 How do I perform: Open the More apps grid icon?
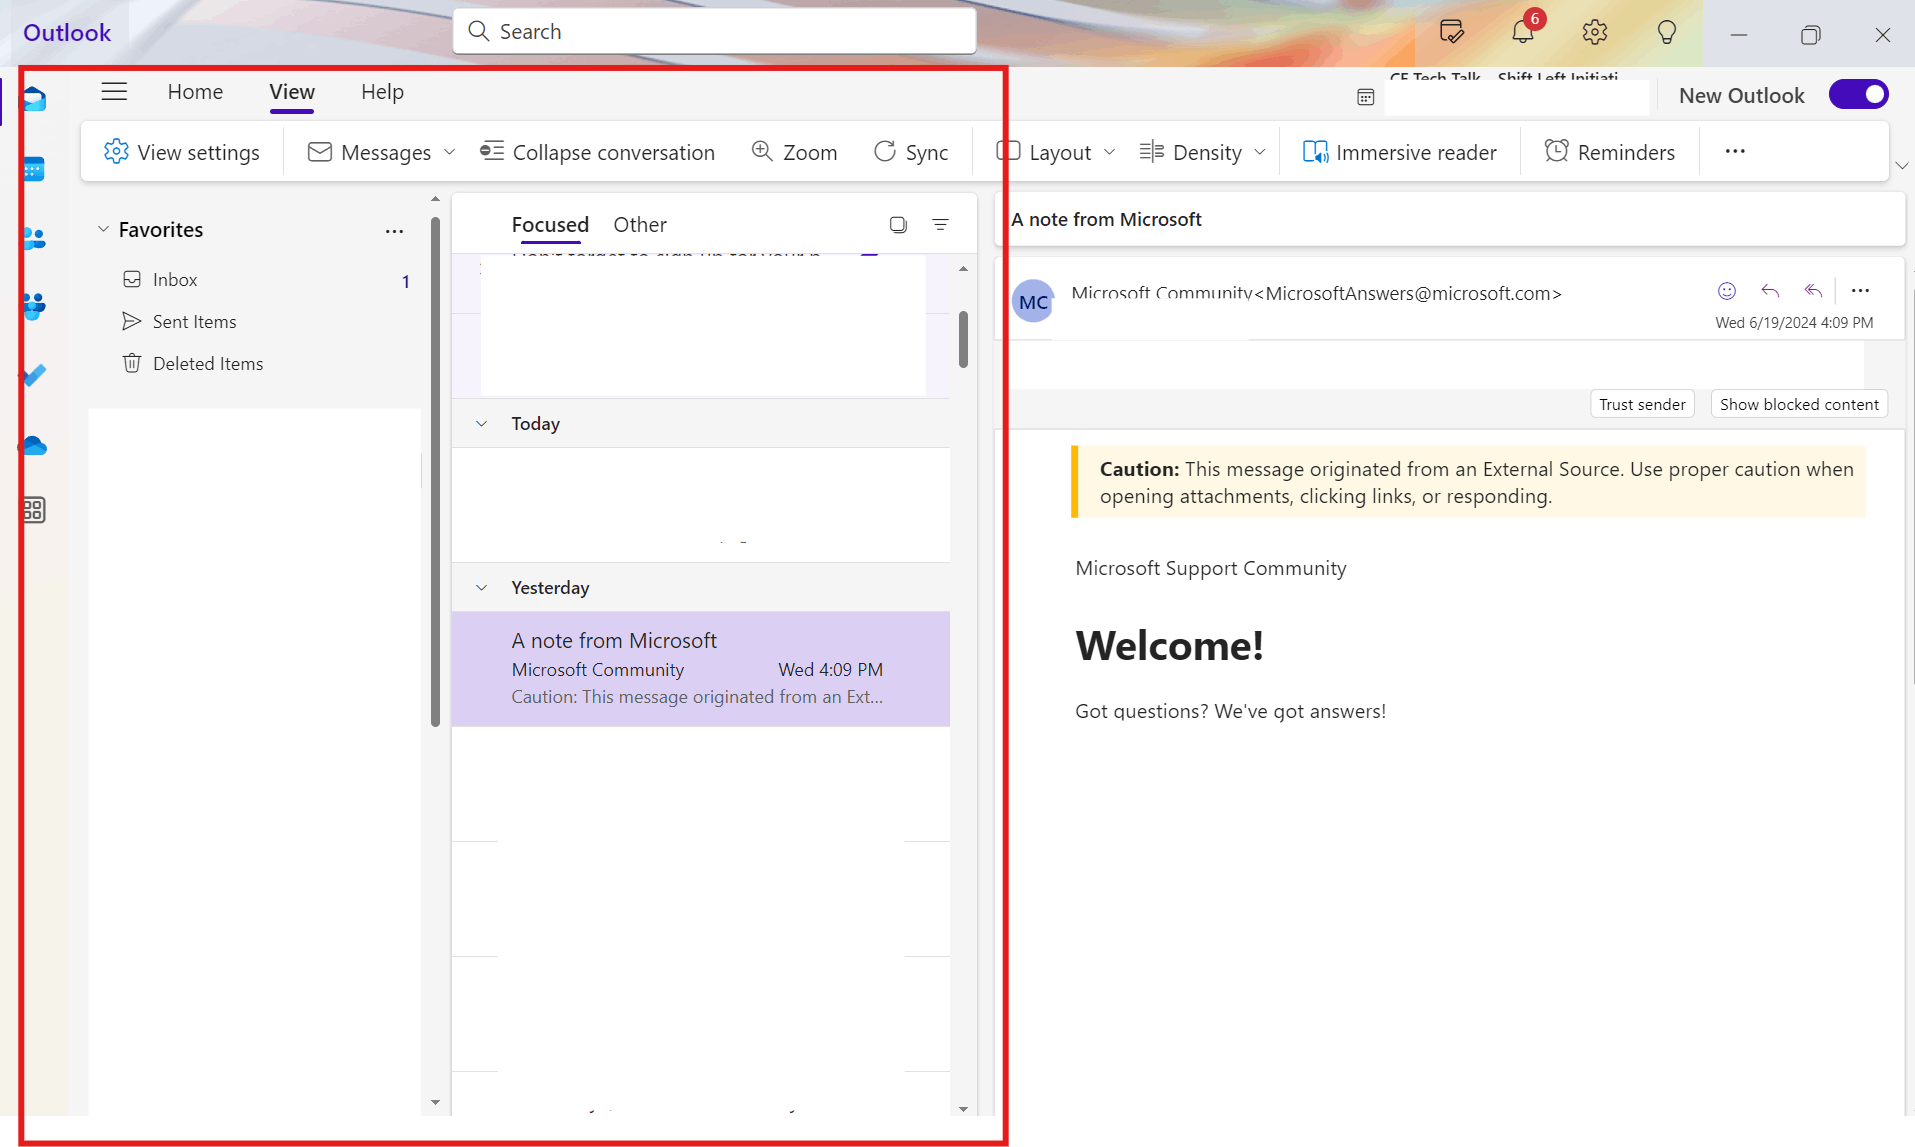pos(34,510)
